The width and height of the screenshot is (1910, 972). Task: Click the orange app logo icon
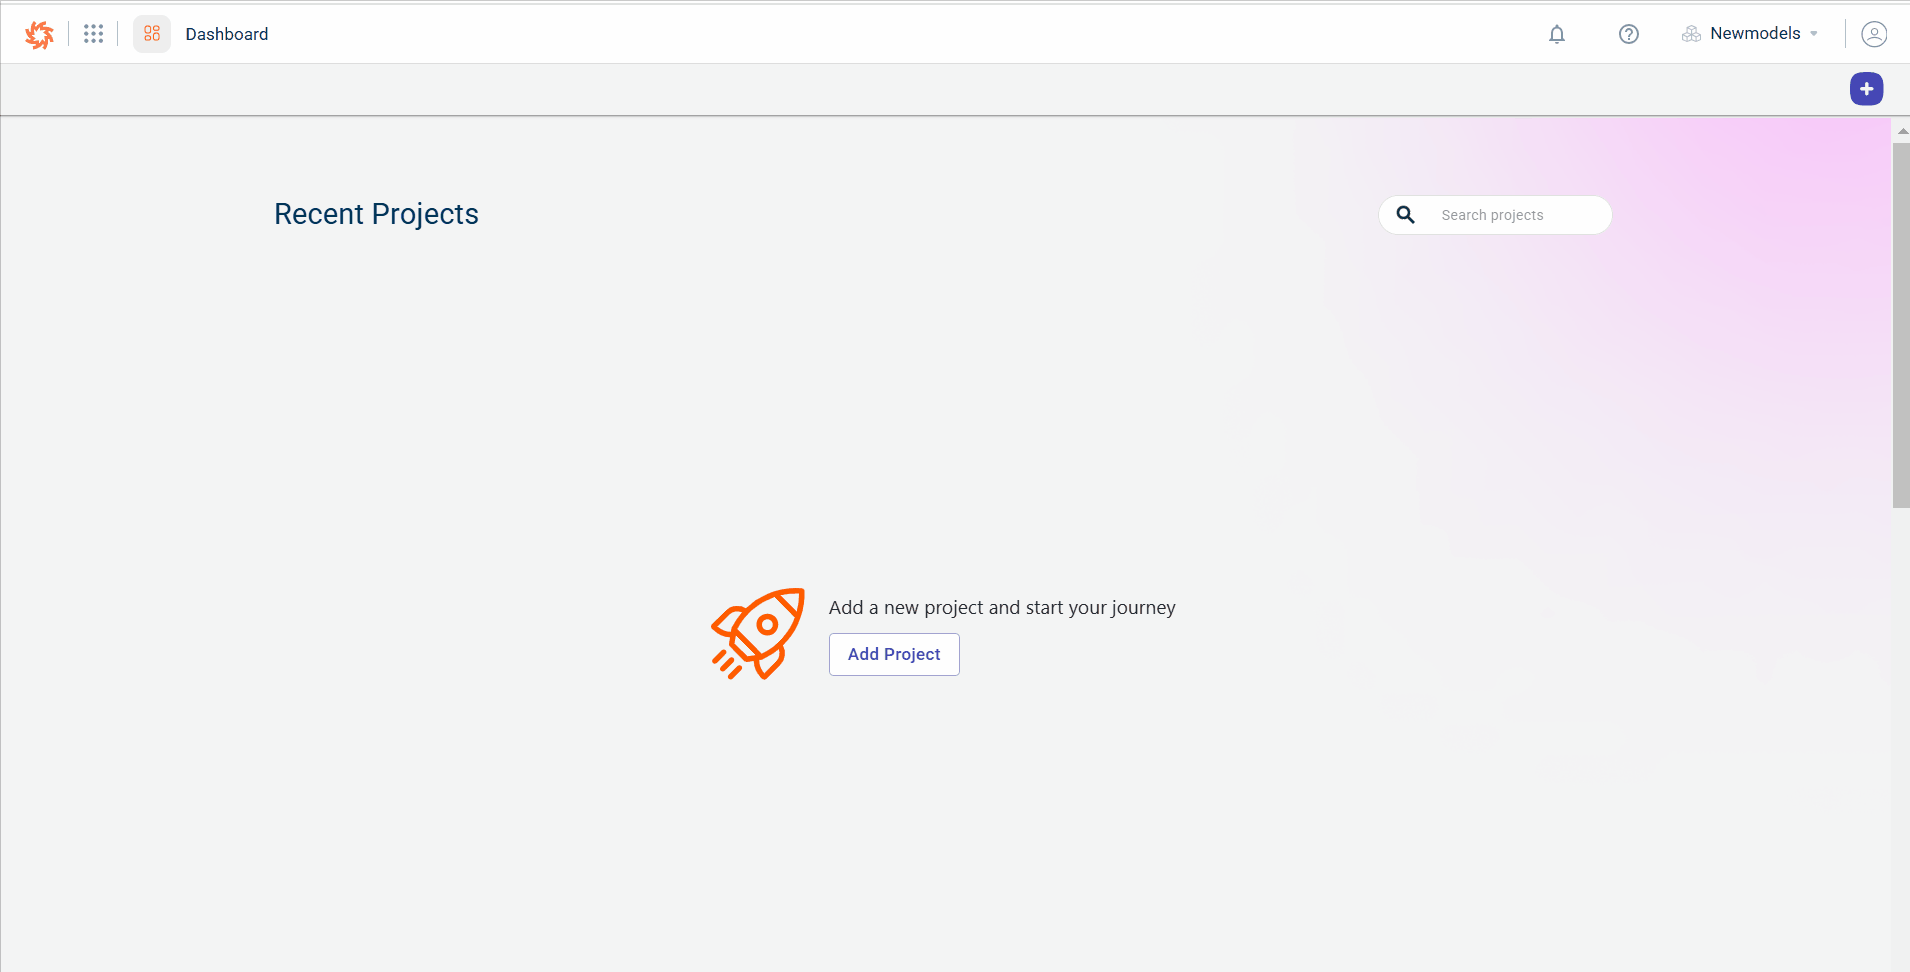39,34
